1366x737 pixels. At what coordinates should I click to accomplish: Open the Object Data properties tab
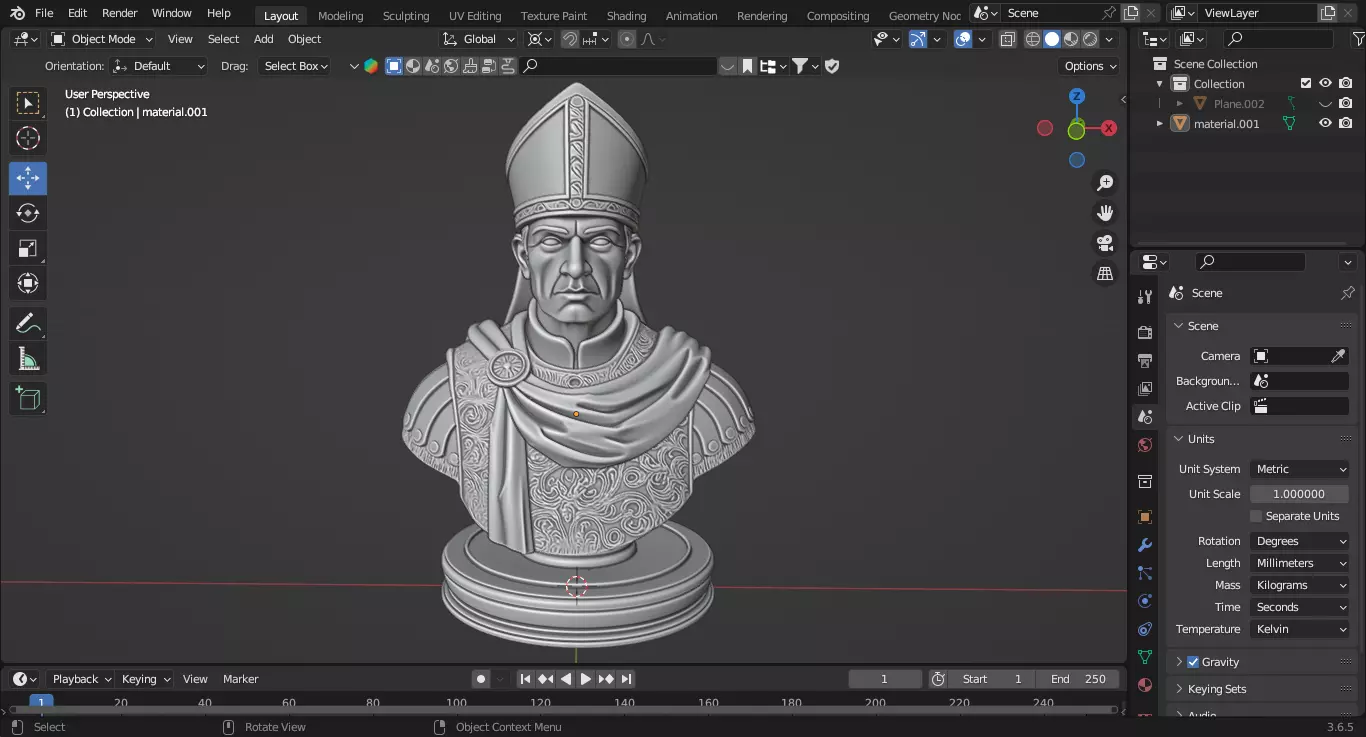pyautogui.click(x=1145, y=657)
